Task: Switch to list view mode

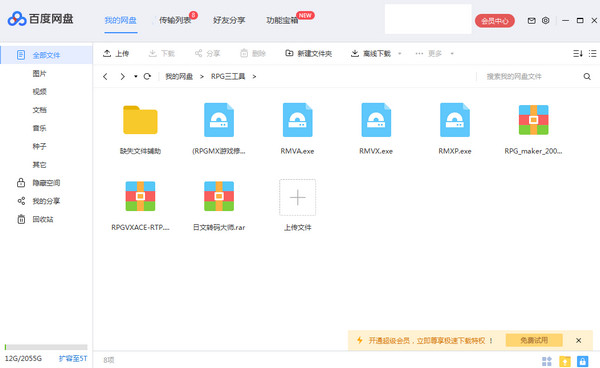Action: (593, 54)
